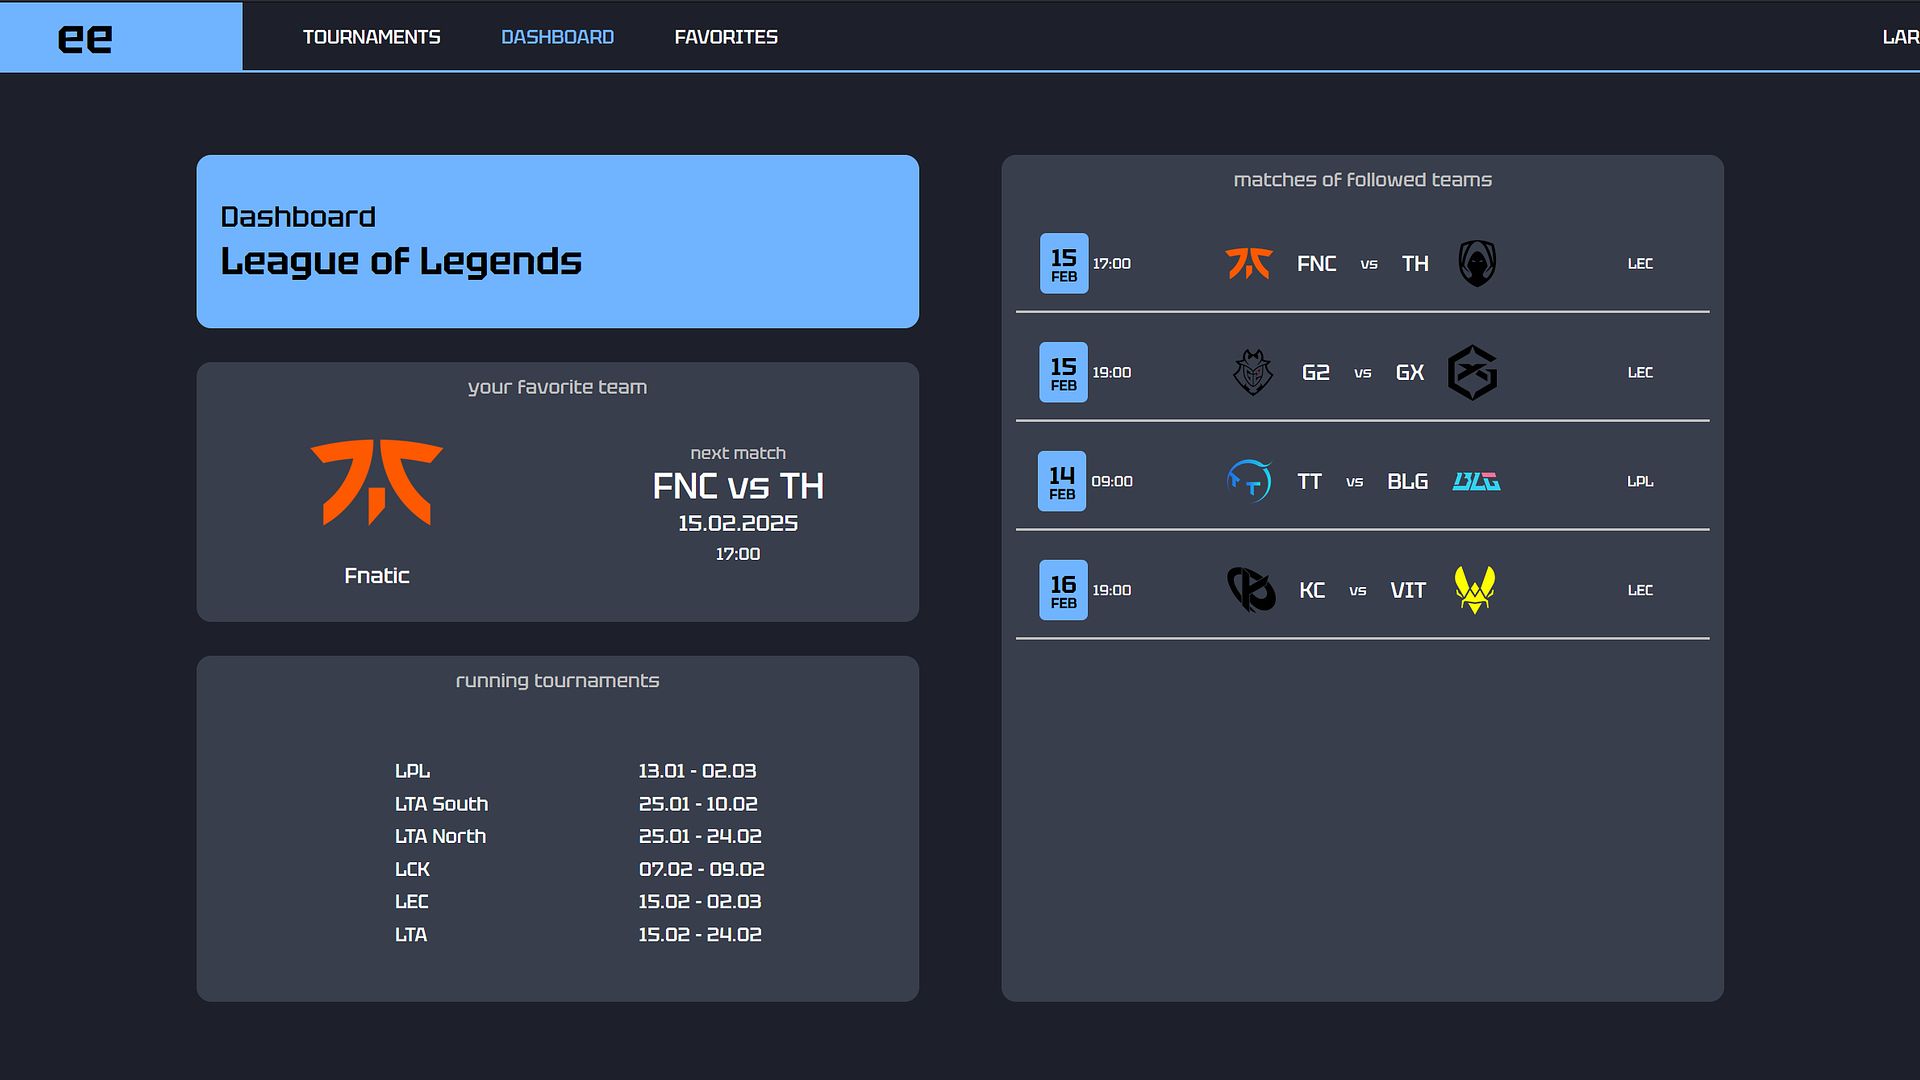Image resolution: width=1920 pixels, height=1080 pixels.
Task: Click the Fnatic logo in FNC match row
Action: point(1249,263)
